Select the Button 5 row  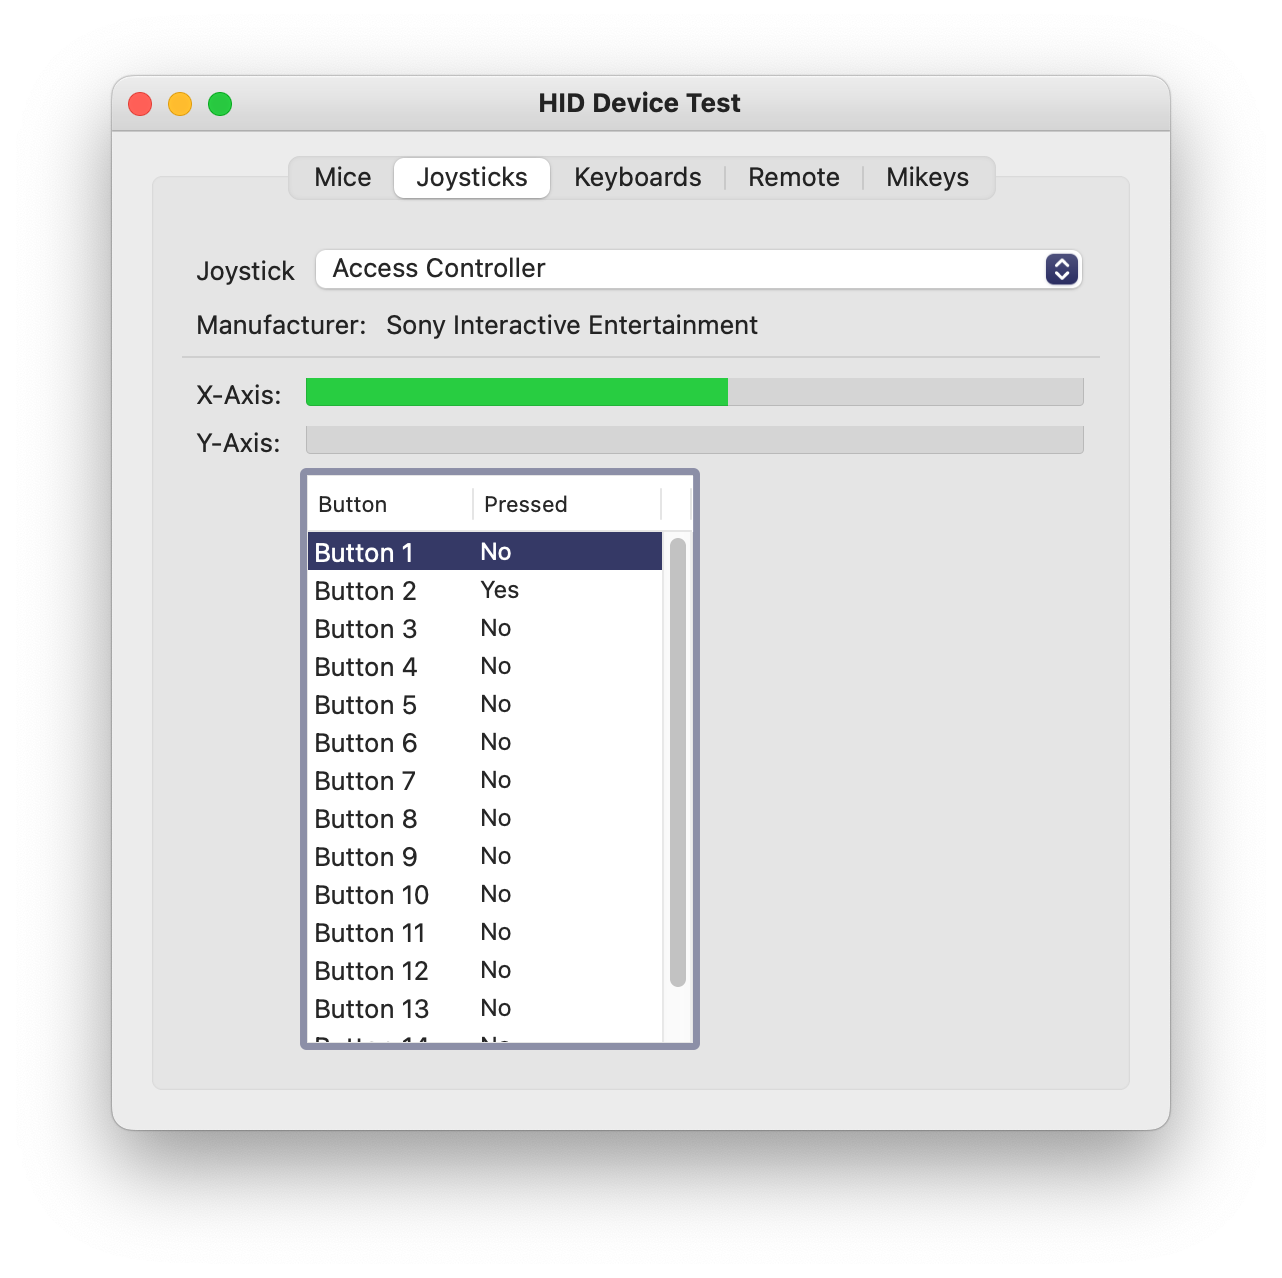(x=485, y=704)
